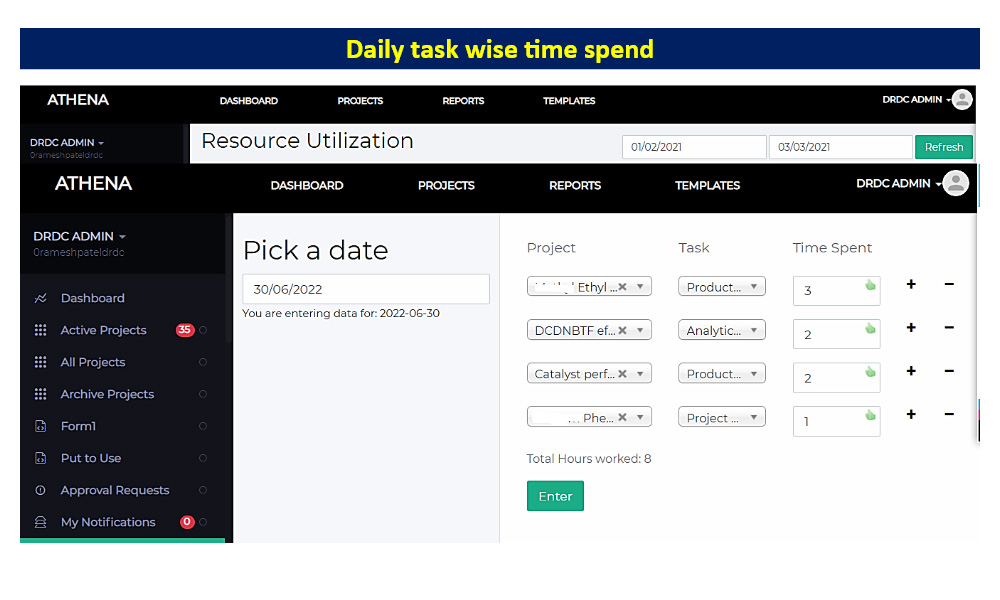Click the user avatar in front ATHENA header

[x=955, y=183]
